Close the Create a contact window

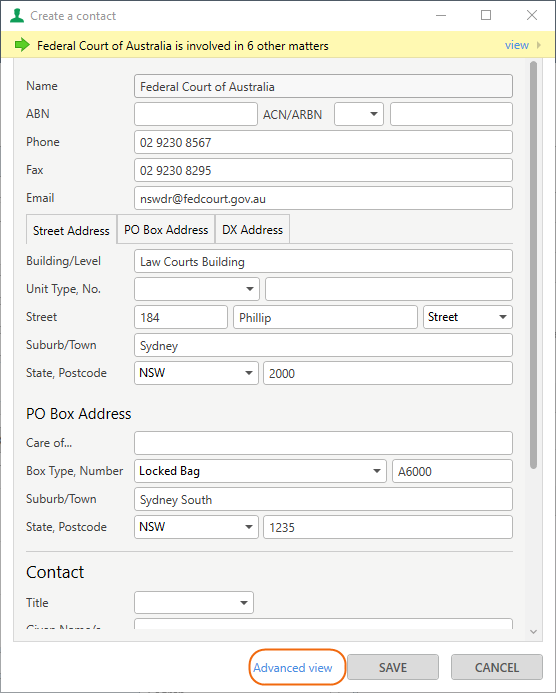(532, 15)
